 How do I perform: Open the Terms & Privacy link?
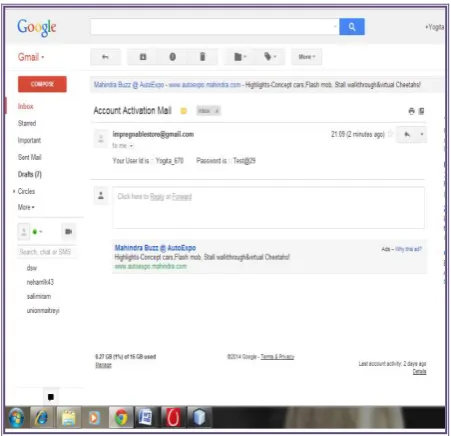coord(277,357)
